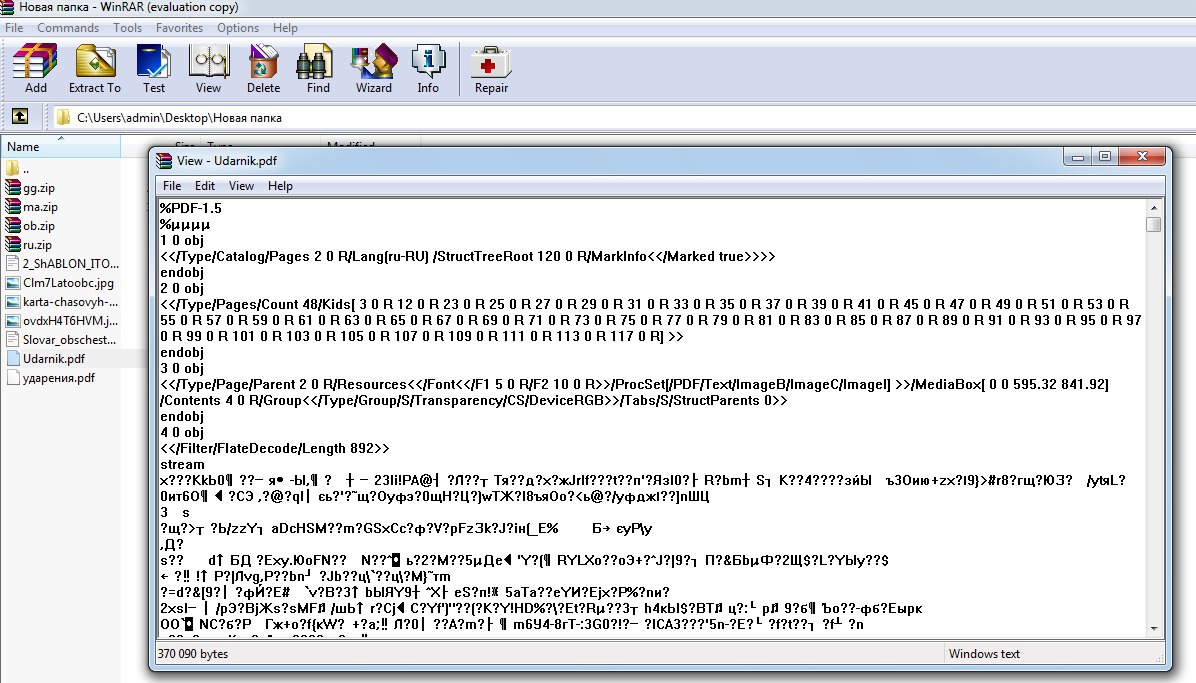The image size is (1196, 683).
Task: Click the '%PDF-1.5' header line
Action: pos(191,208)
